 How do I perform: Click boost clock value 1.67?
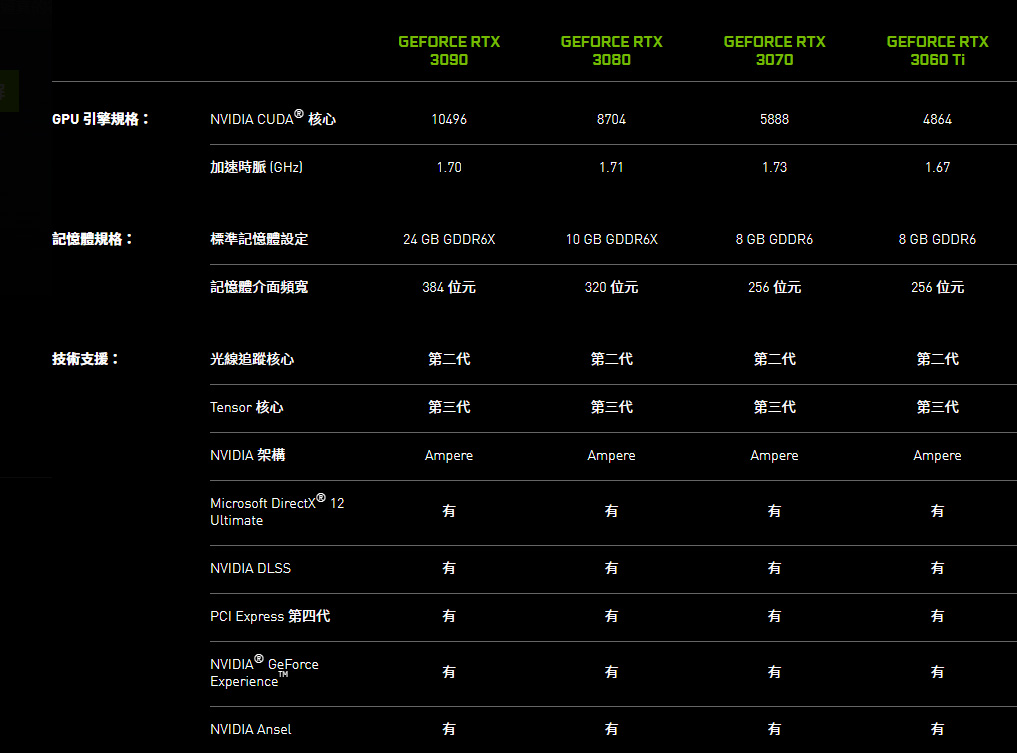click(937, 167)
